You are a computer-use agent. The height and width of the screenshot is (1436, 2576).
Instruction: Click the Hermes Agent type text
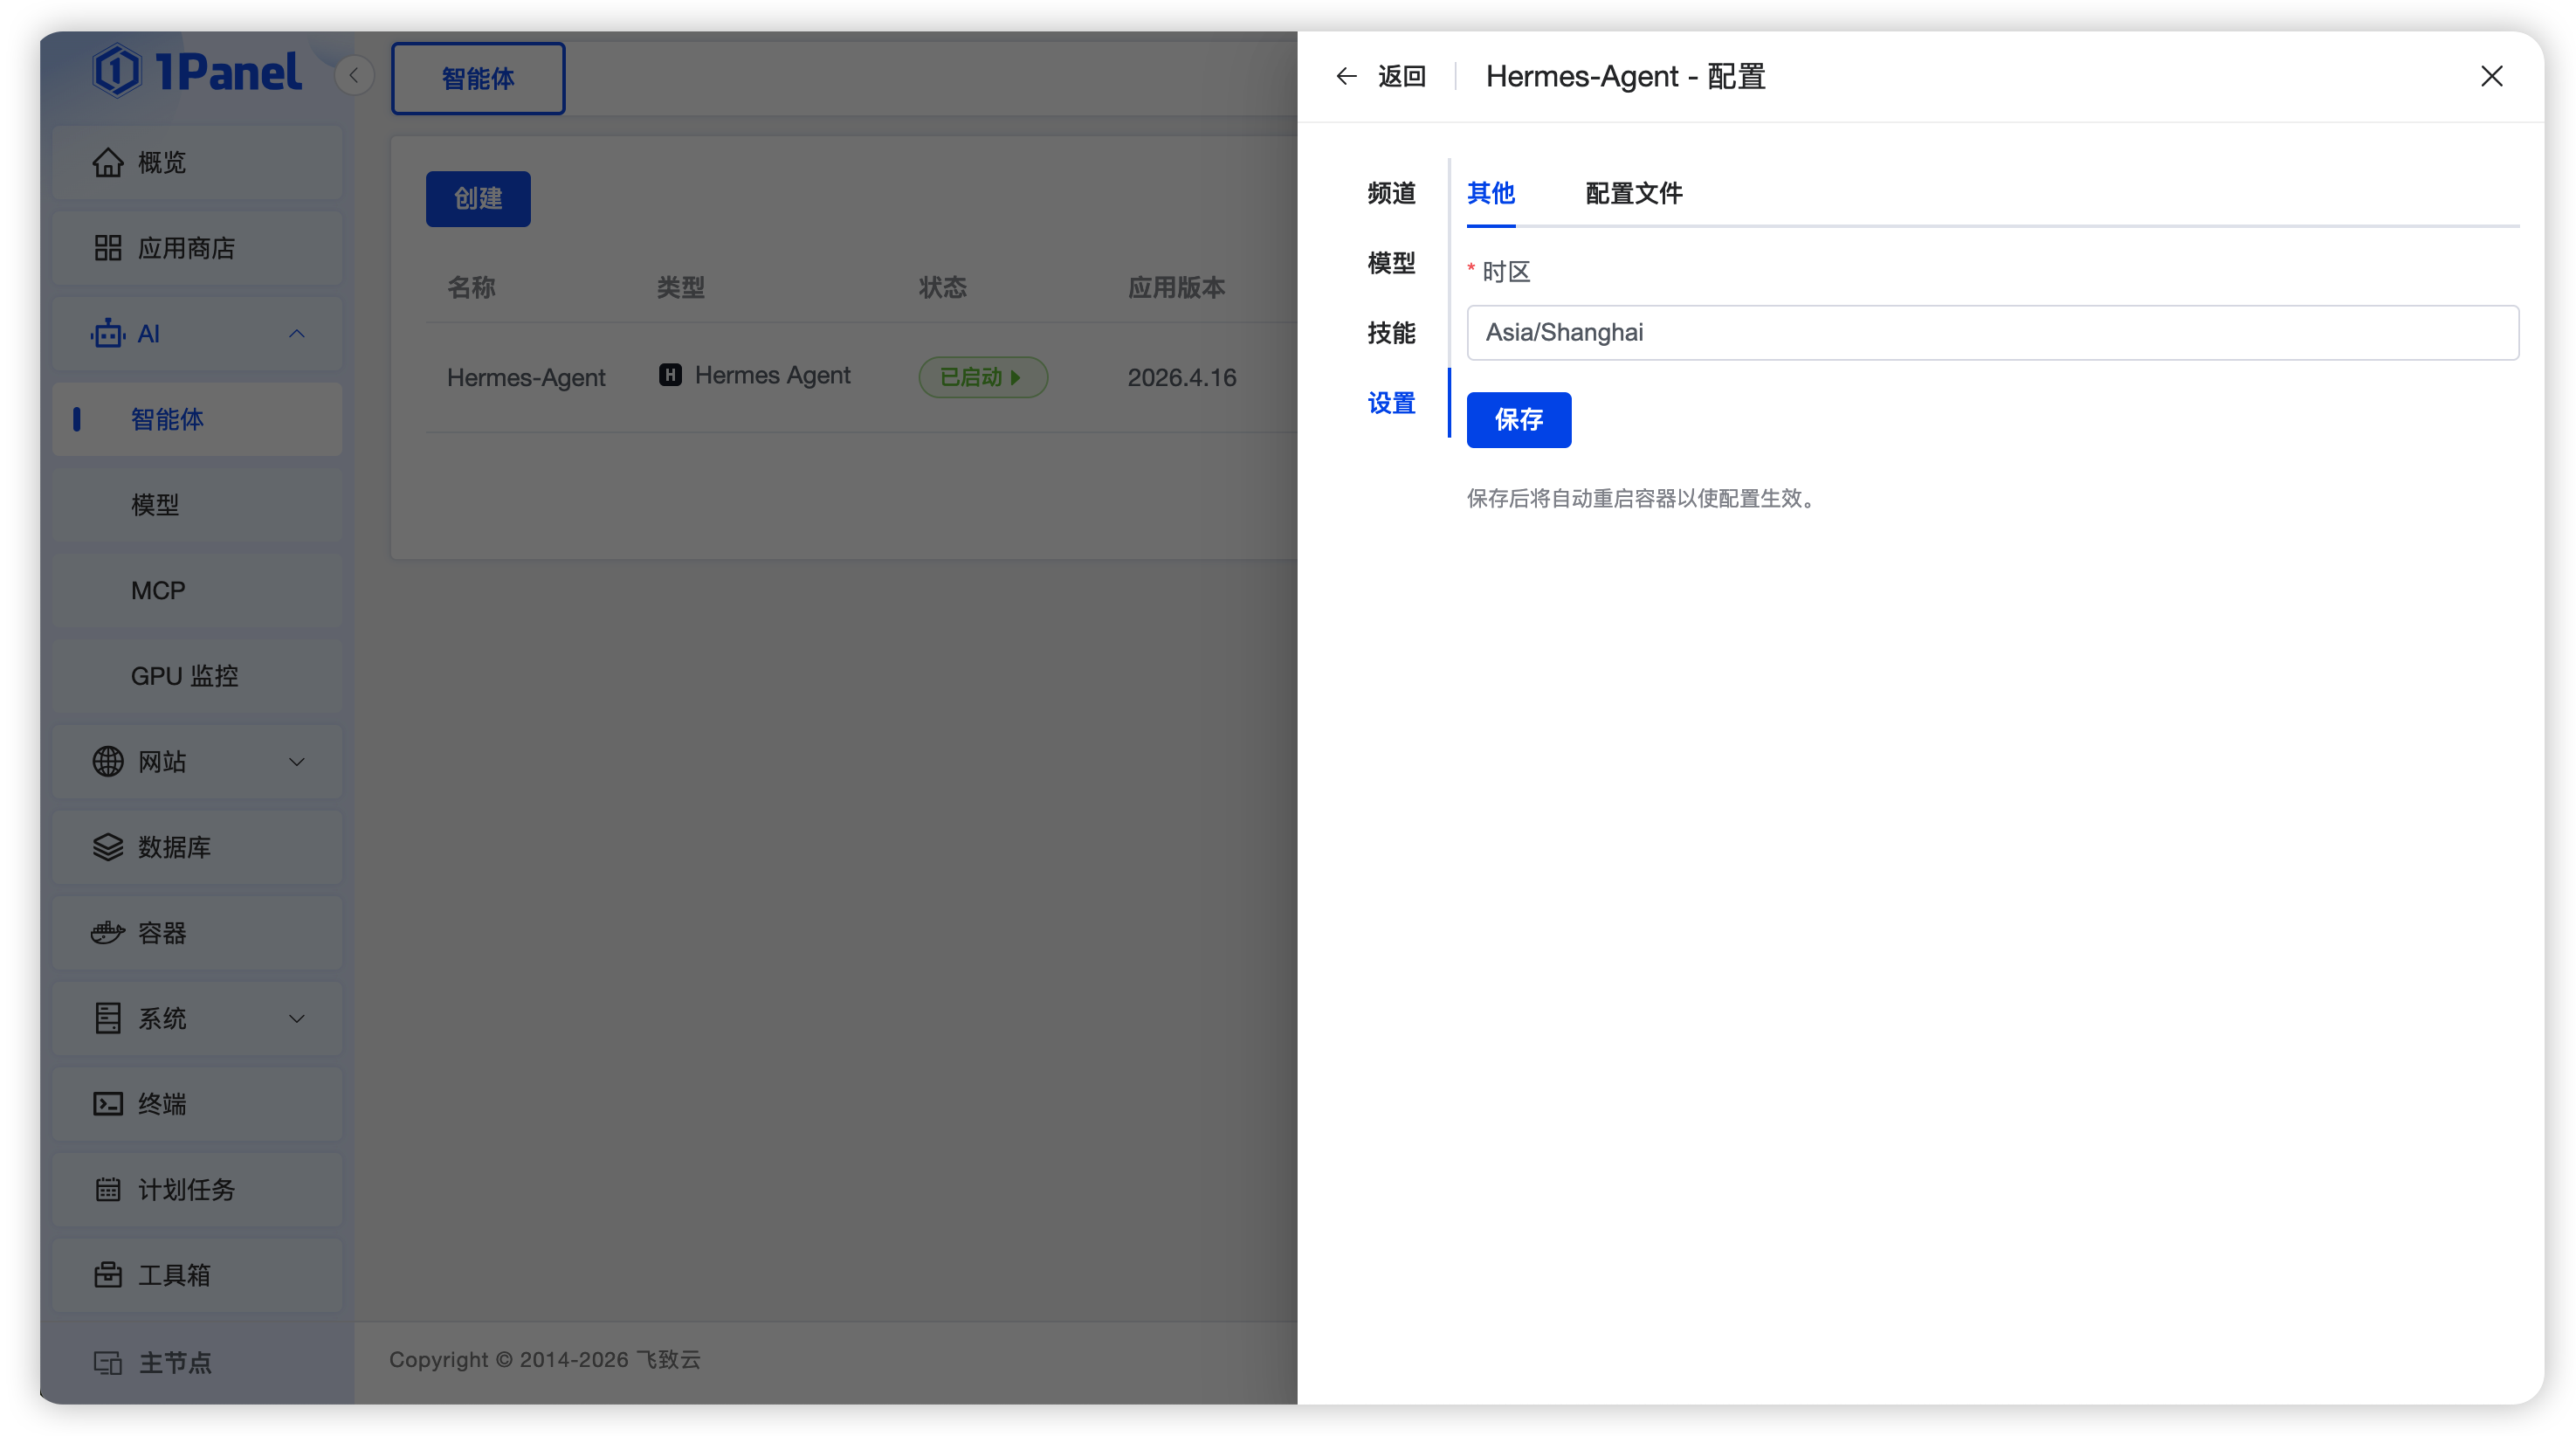pyautogui.click(x=773, y=375)
